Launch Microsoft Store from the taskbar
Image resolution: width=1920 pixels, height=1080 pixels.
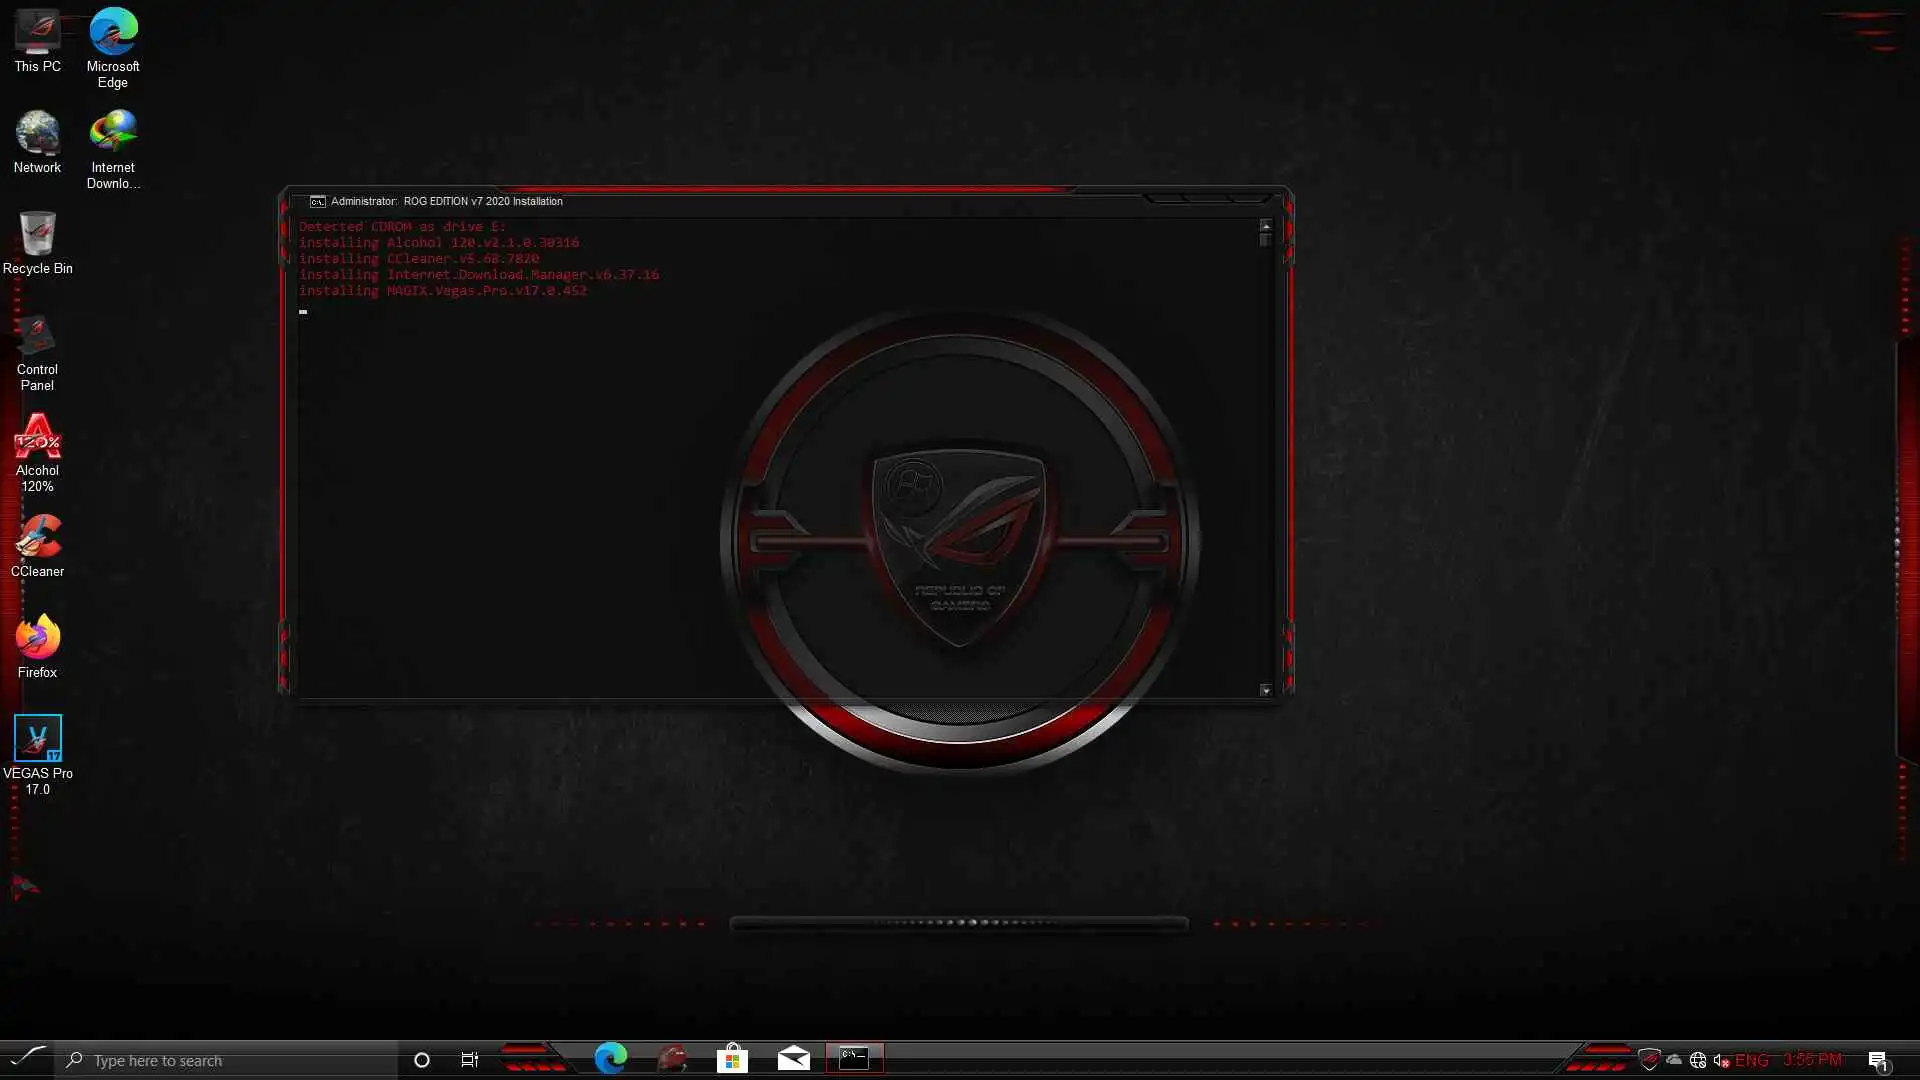pos(732,1058)
